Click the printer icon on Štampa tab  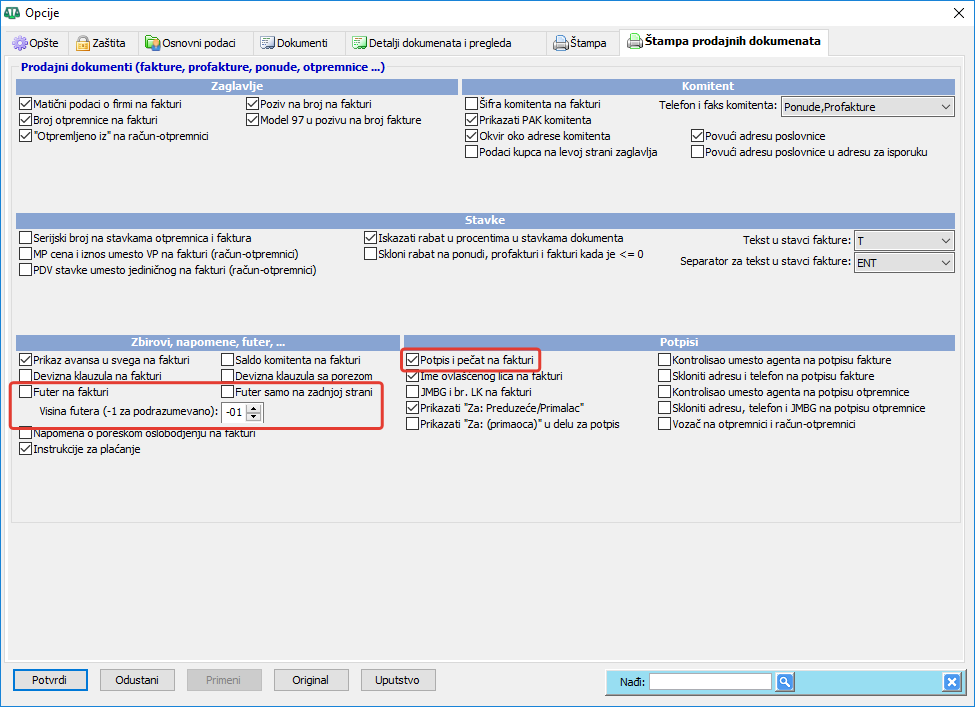pos(560,43)
